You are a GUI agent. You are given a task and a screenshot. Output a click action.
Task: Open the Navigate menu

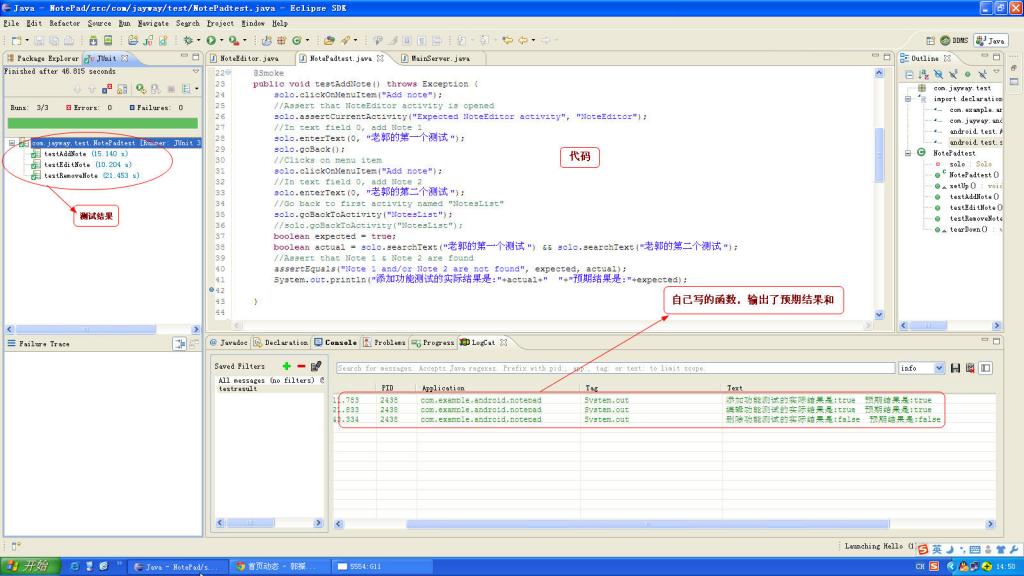pyautogui.click(x=153, y=24)
